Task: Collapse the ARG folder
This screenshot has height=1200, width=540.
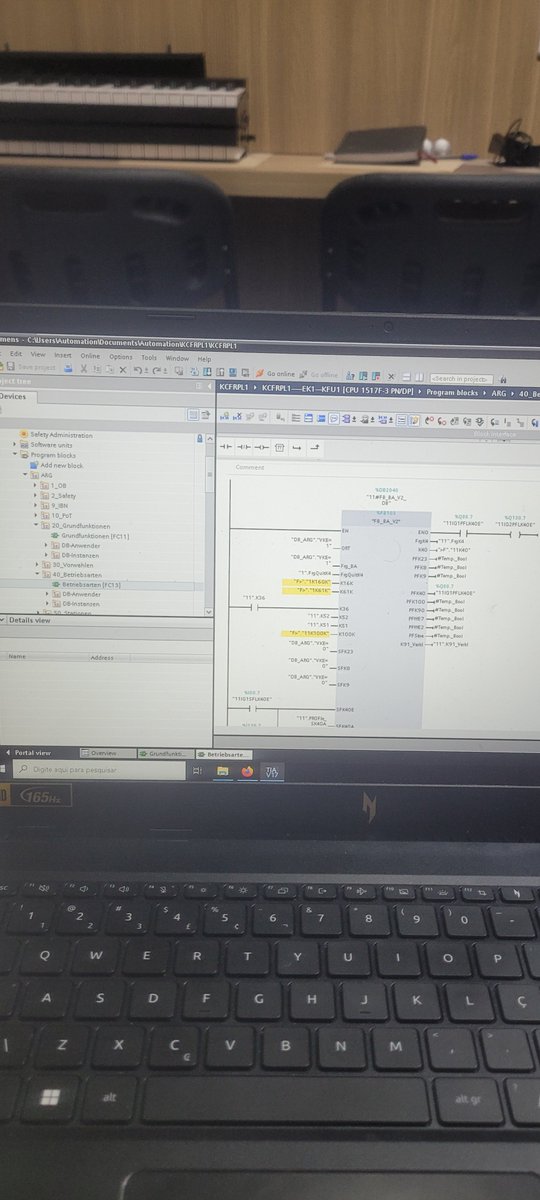Action: coord(25,475)
